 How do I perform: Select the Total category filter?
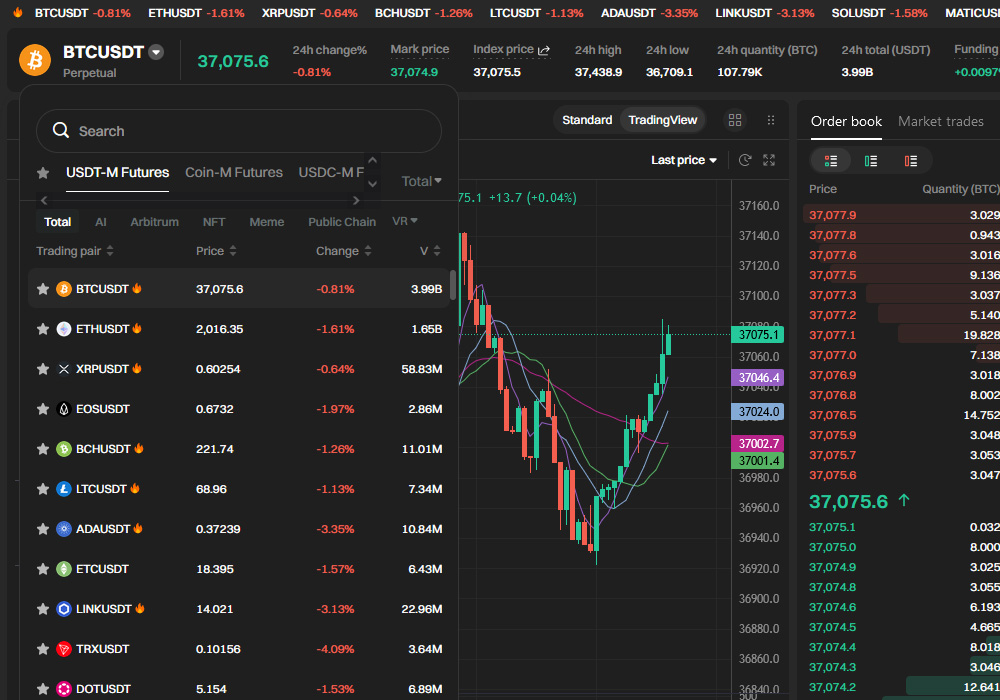[57, 222]
